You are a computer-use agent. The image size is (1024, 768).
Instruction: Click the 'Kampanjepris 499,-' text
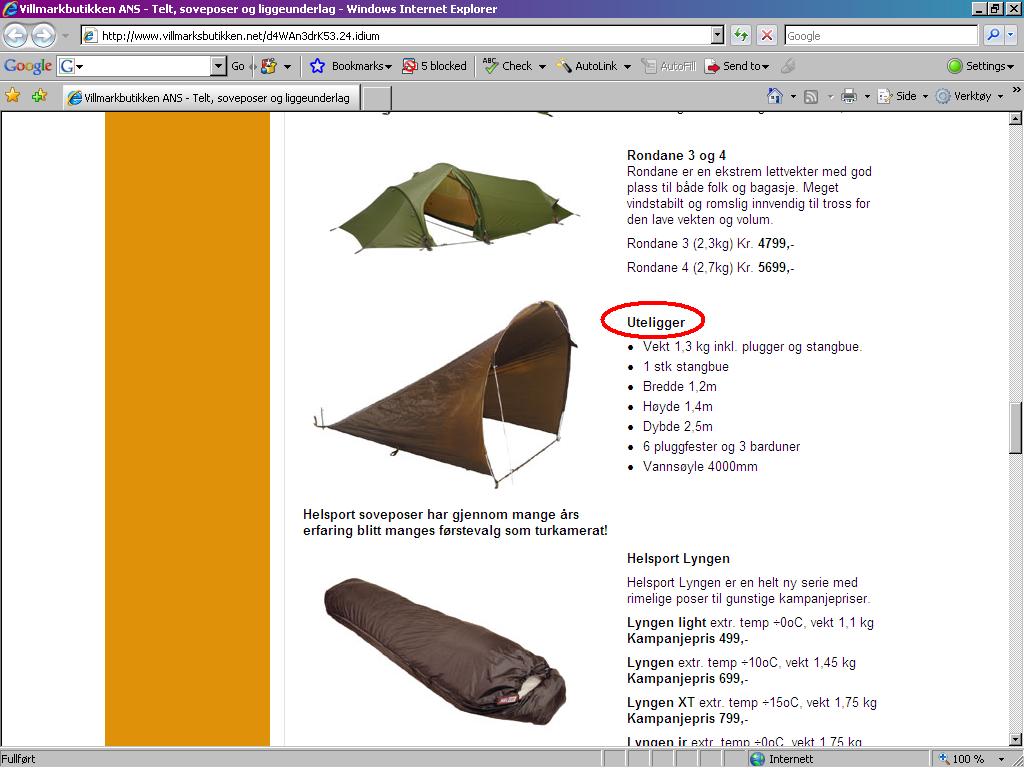click(688, 639)
